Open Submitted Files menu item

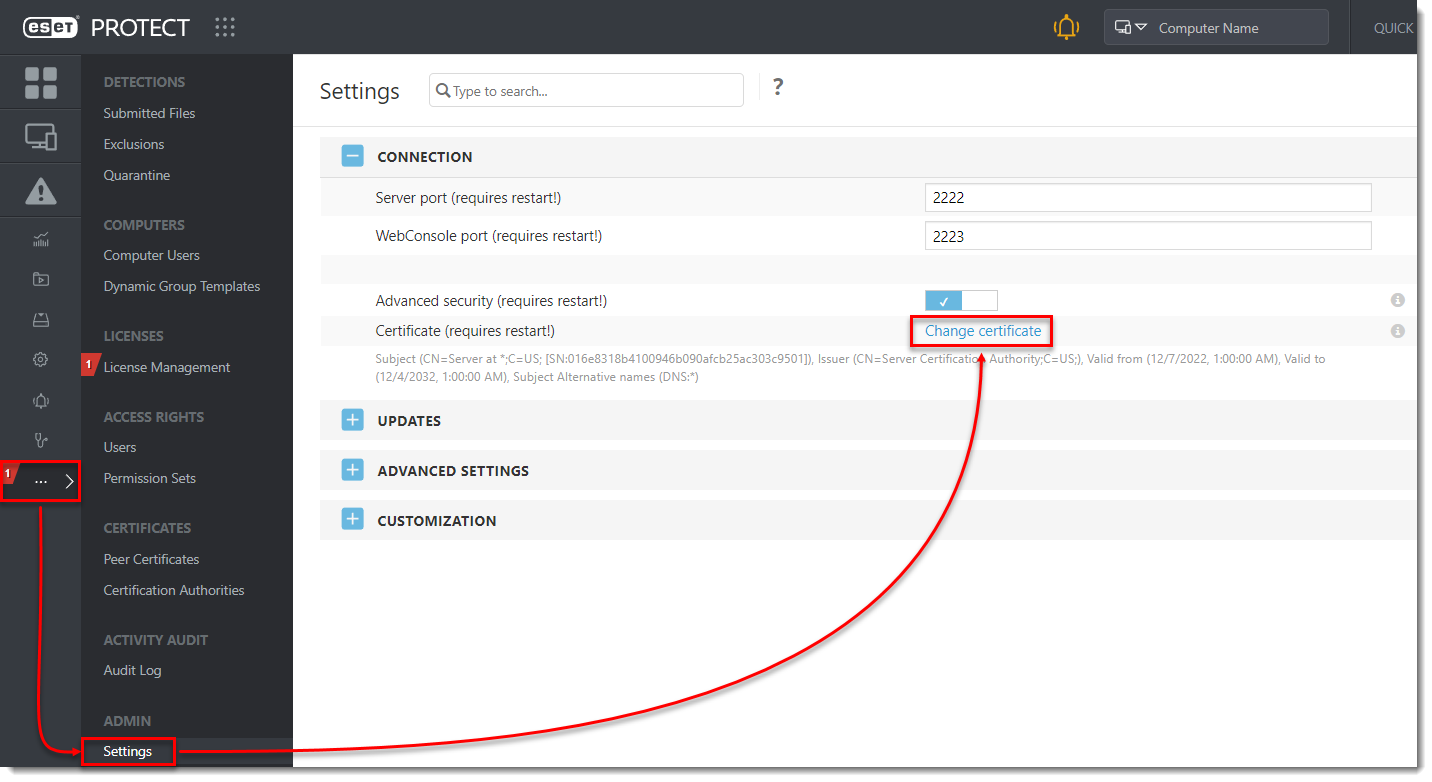coord(150,113)
